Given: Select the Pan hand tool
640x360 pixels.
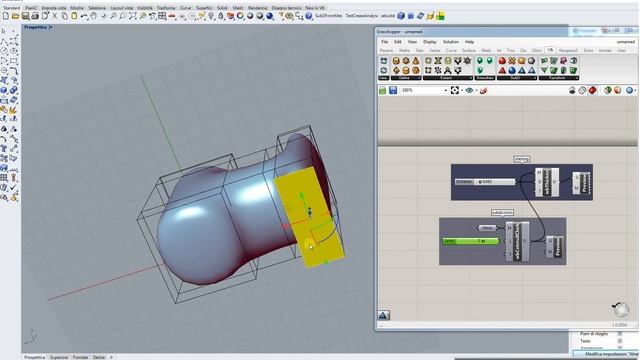Looking at the screenshot, I should point(94,16).
